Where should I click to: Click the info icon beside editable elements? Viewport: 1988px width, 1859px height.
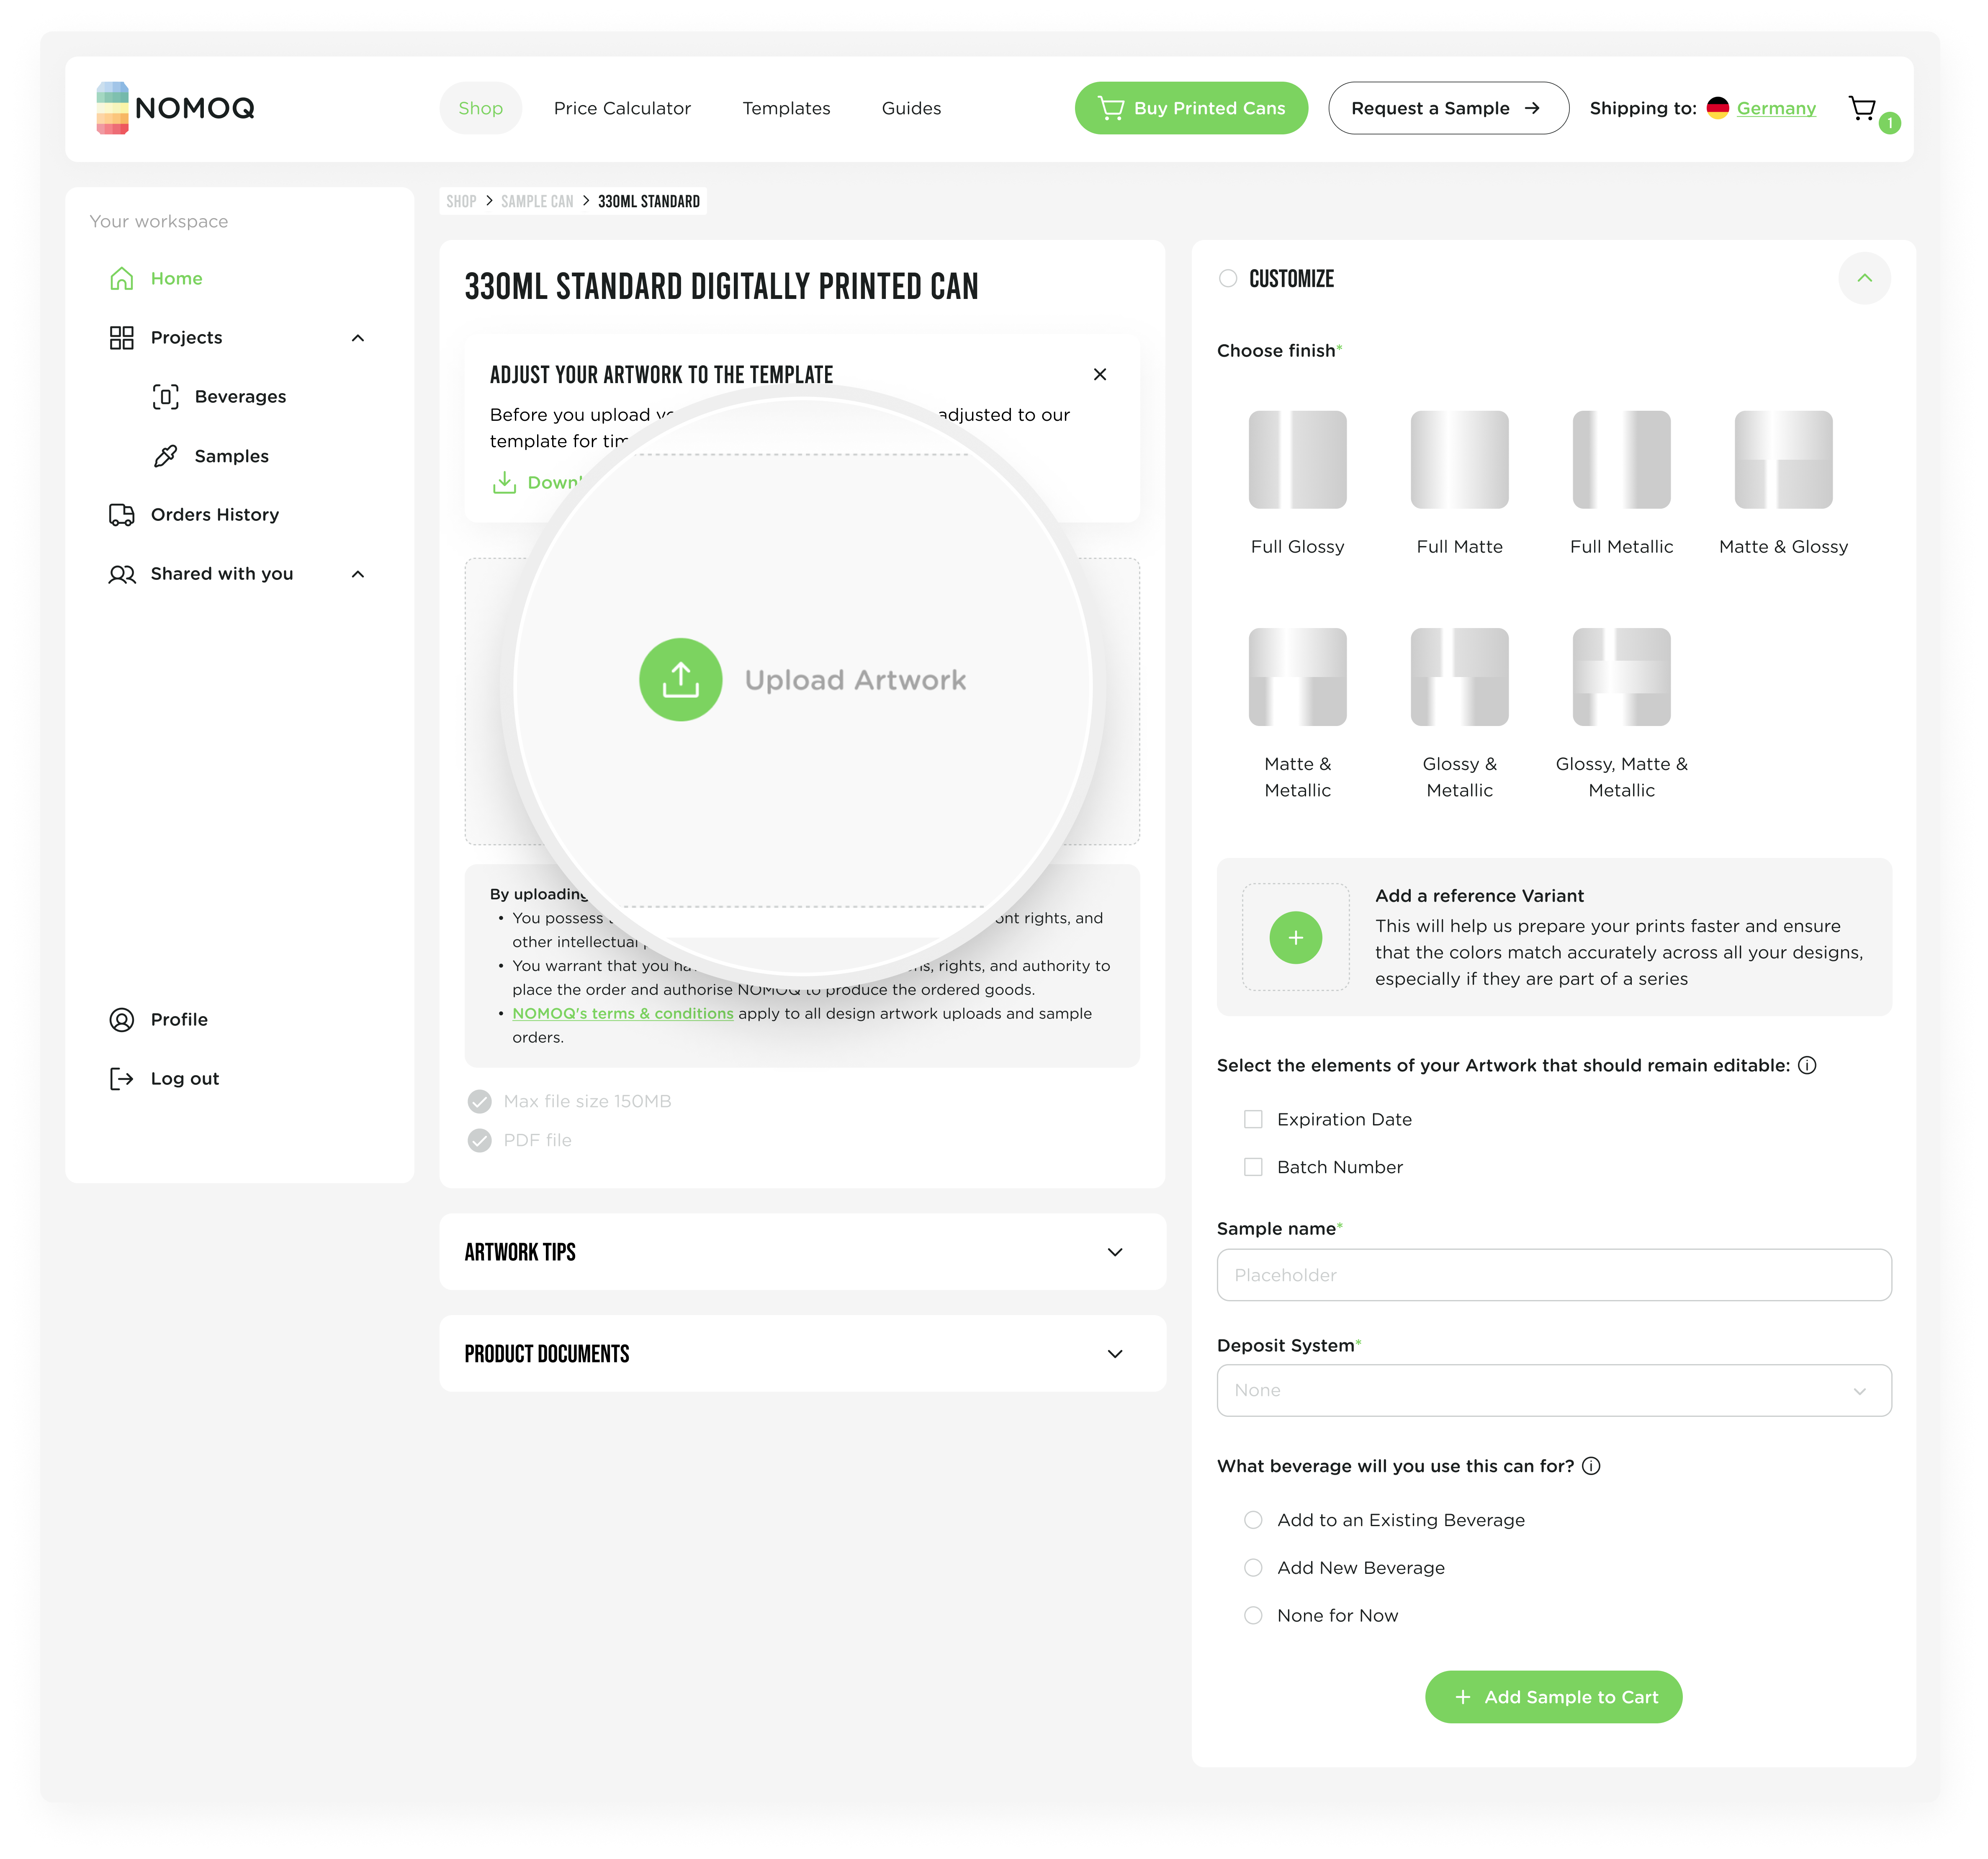(x=1807, y=1065)
